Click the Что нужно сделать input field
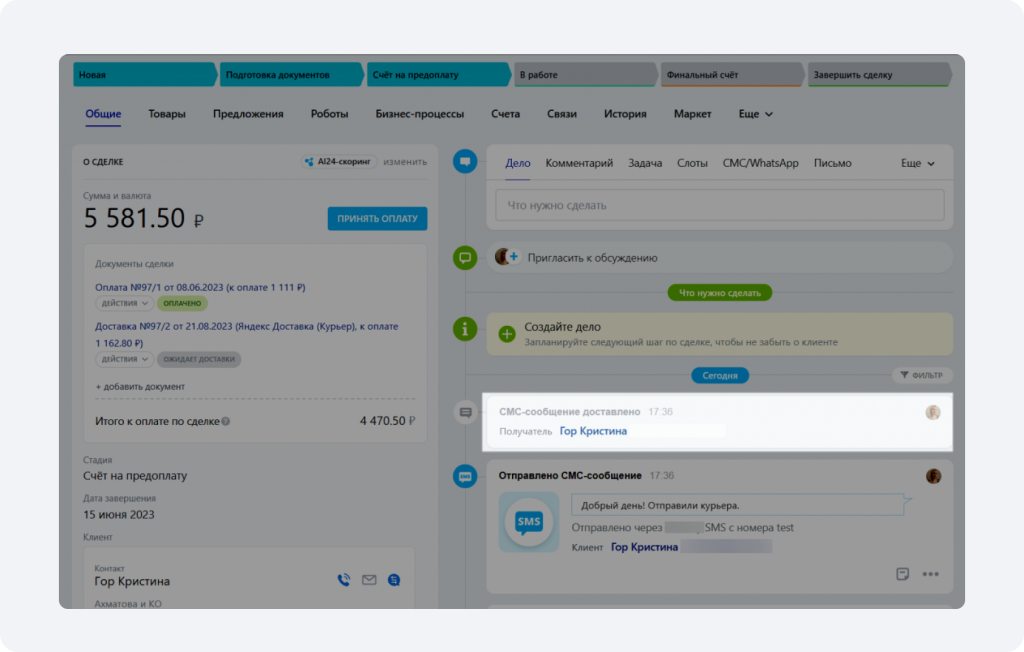 point(720,205)
